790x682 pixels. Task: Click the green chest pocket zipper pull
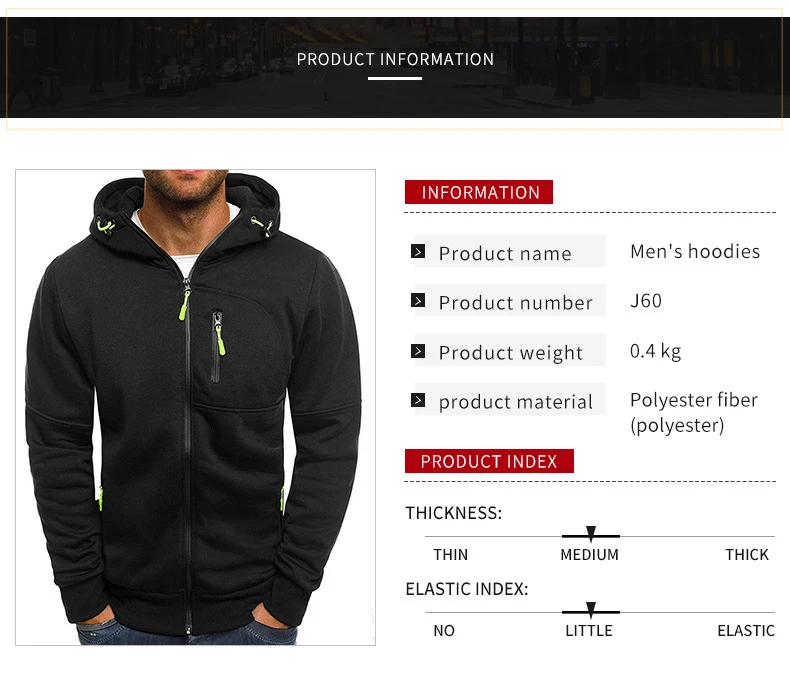[x=220, y=340]
